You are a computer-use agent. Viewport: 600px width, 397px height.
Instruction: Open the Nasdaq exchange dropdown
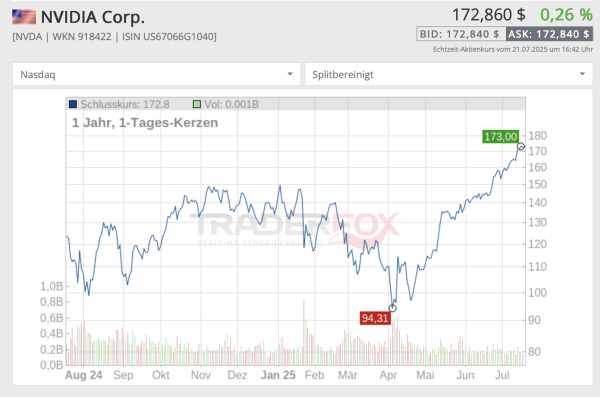click(x=156, y=74)
